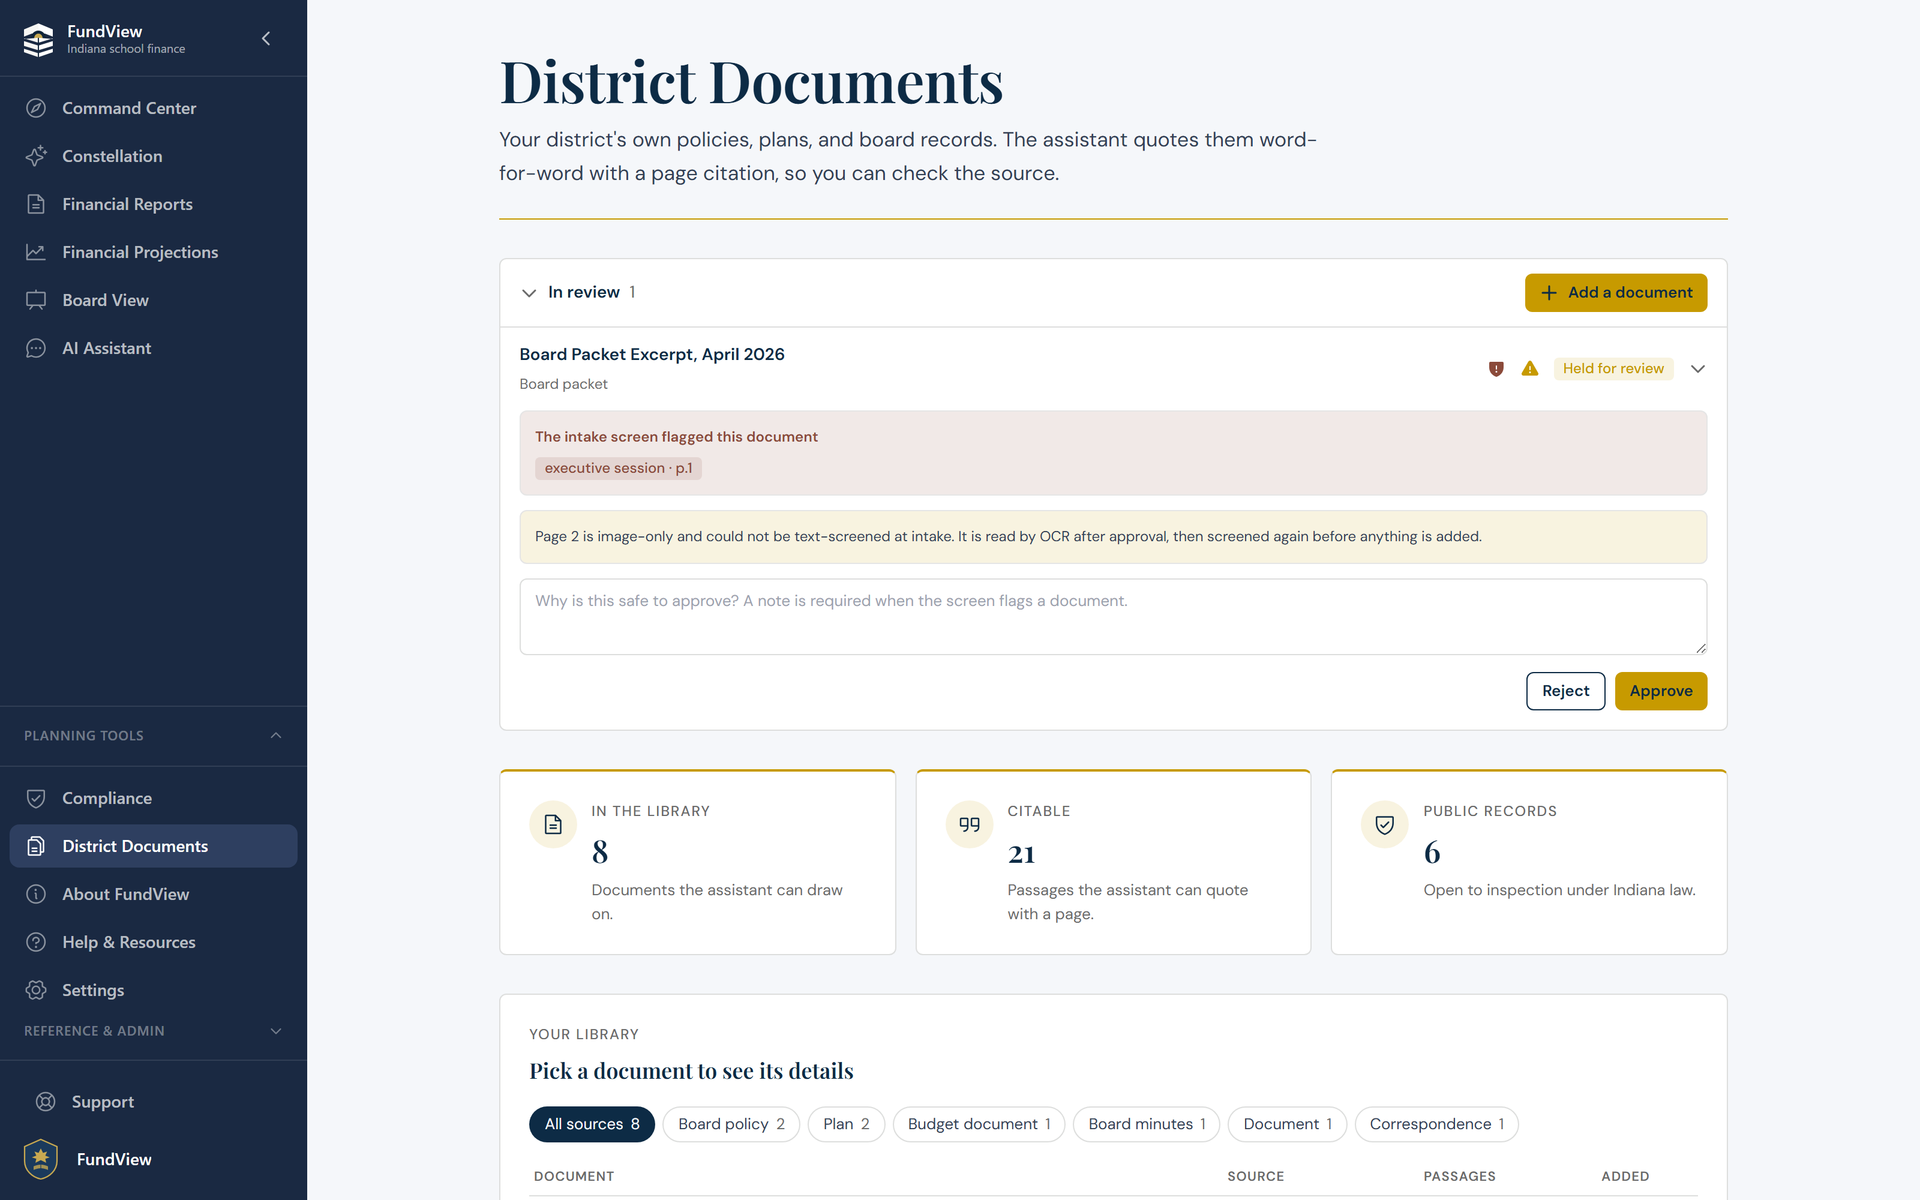
Task: Click the Board View presentation icon
Action: click(36, 300)
